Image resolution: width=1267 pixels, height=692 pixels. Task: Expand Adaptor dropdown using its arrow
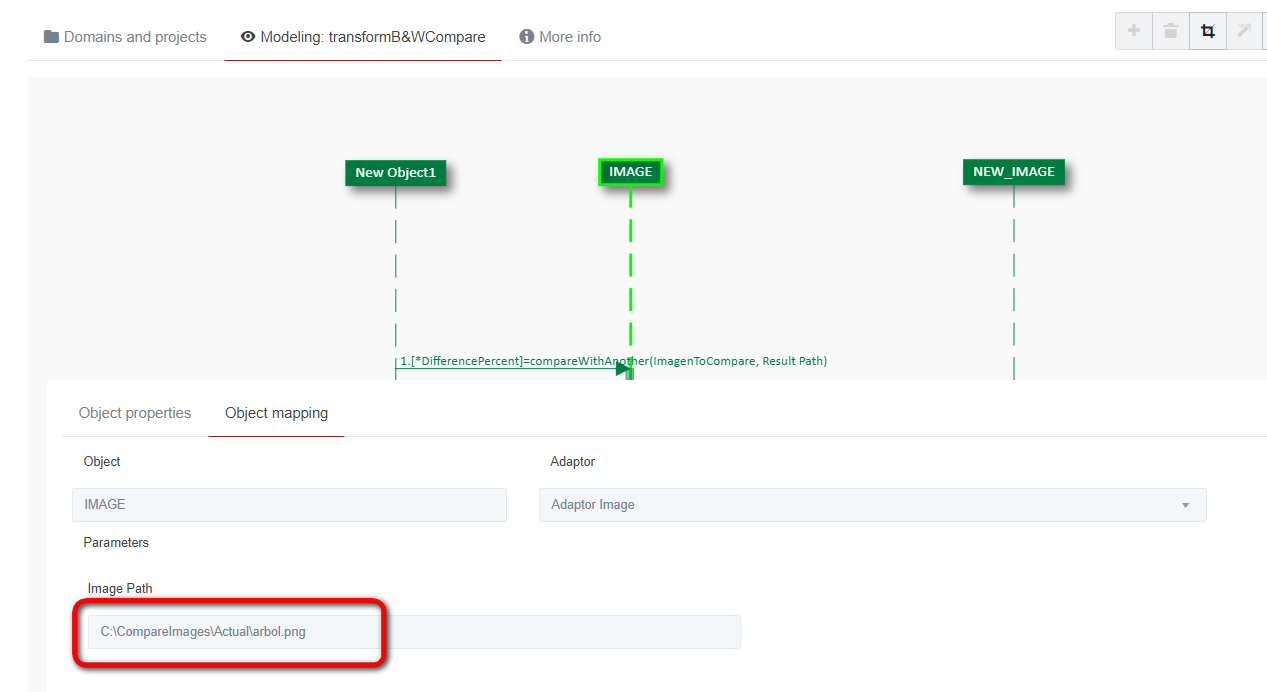coord(1185,505)
